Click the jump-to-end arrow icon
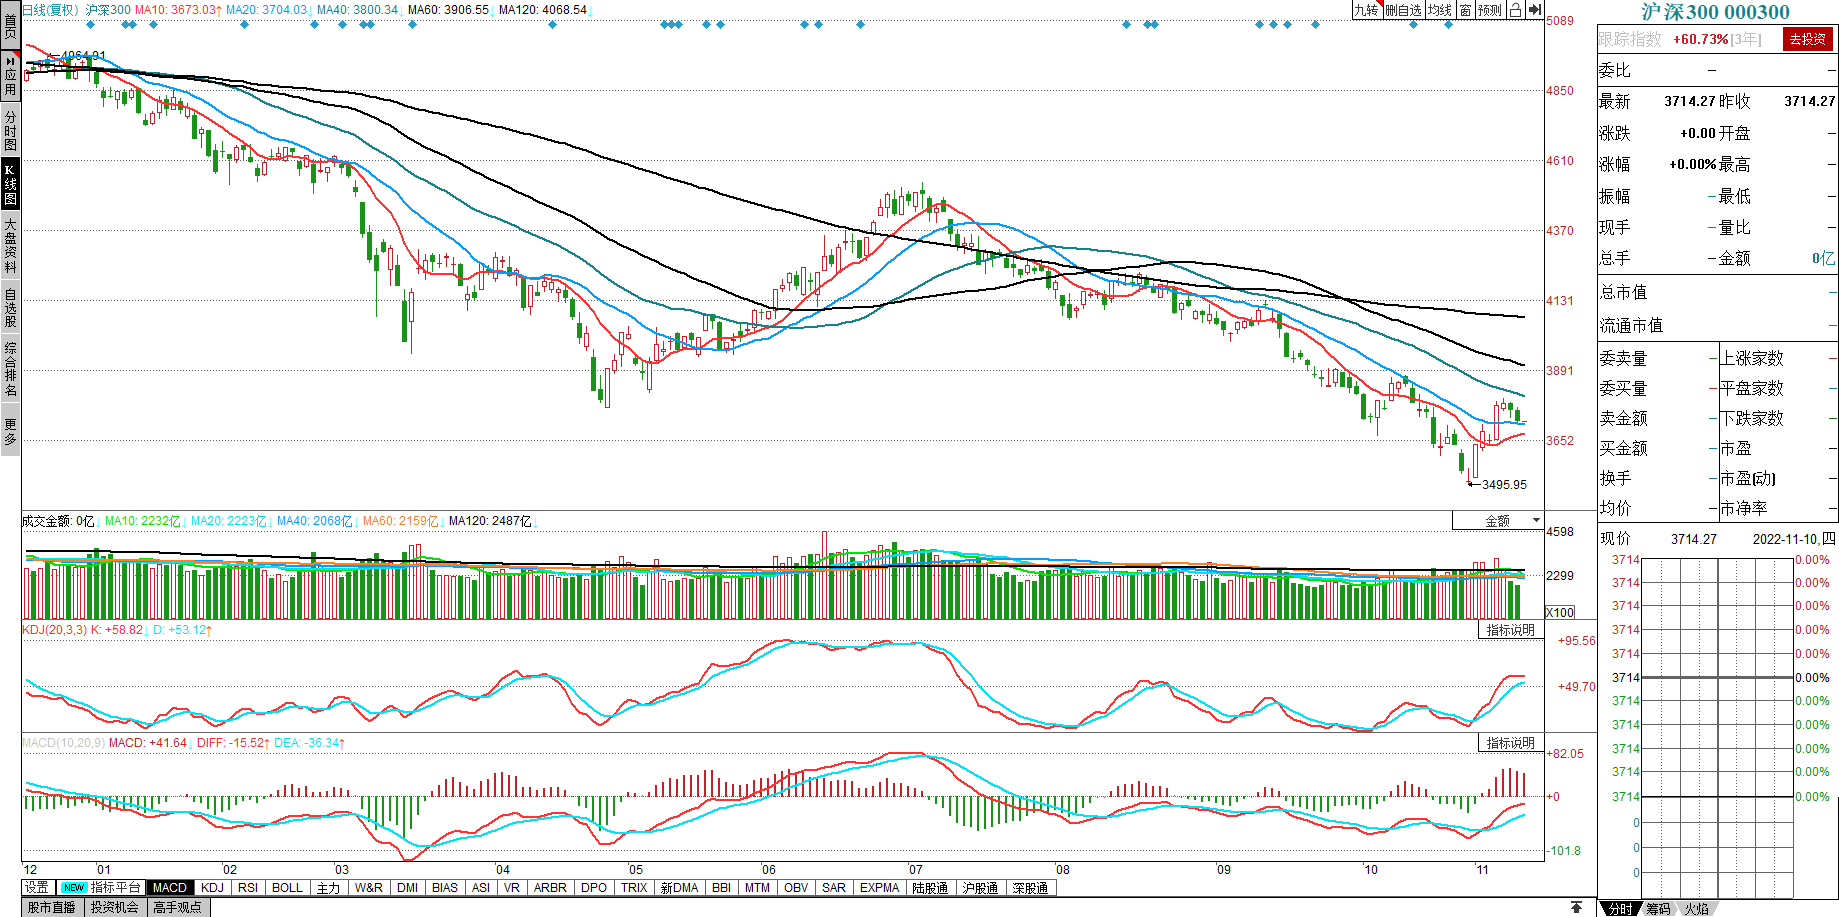This screenshot has height=917, width=1839. pos(1535,10)
